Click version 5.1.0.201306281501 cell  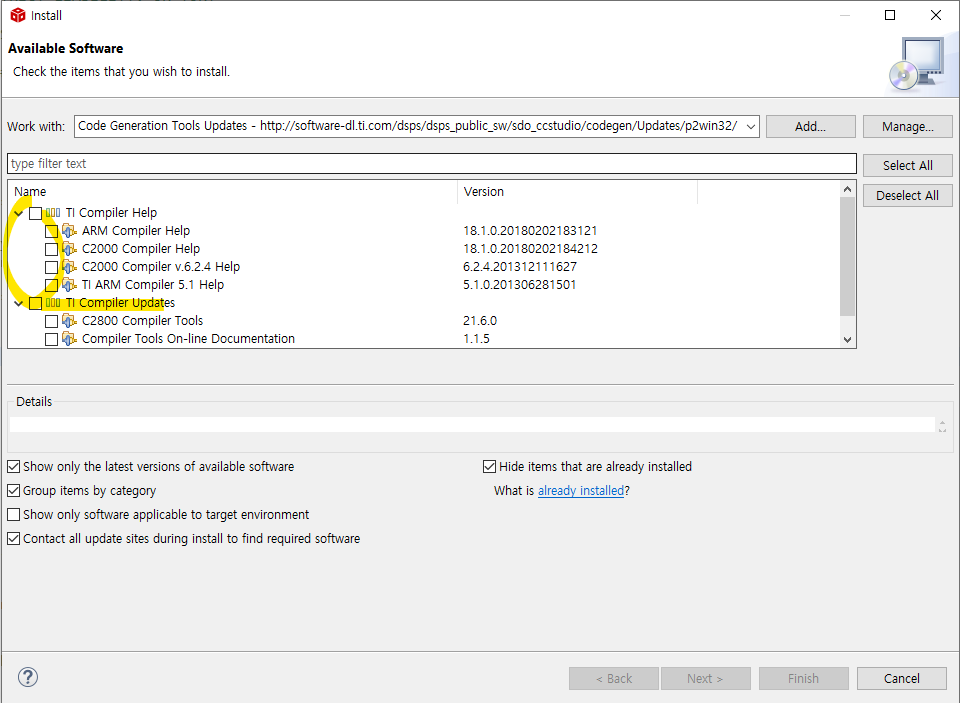519,285
